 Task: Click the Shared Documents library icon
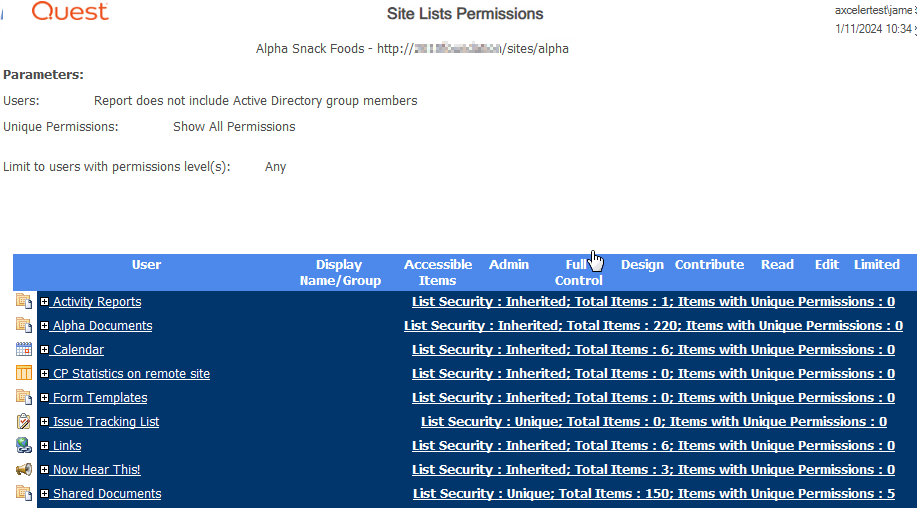pos(24,493)
